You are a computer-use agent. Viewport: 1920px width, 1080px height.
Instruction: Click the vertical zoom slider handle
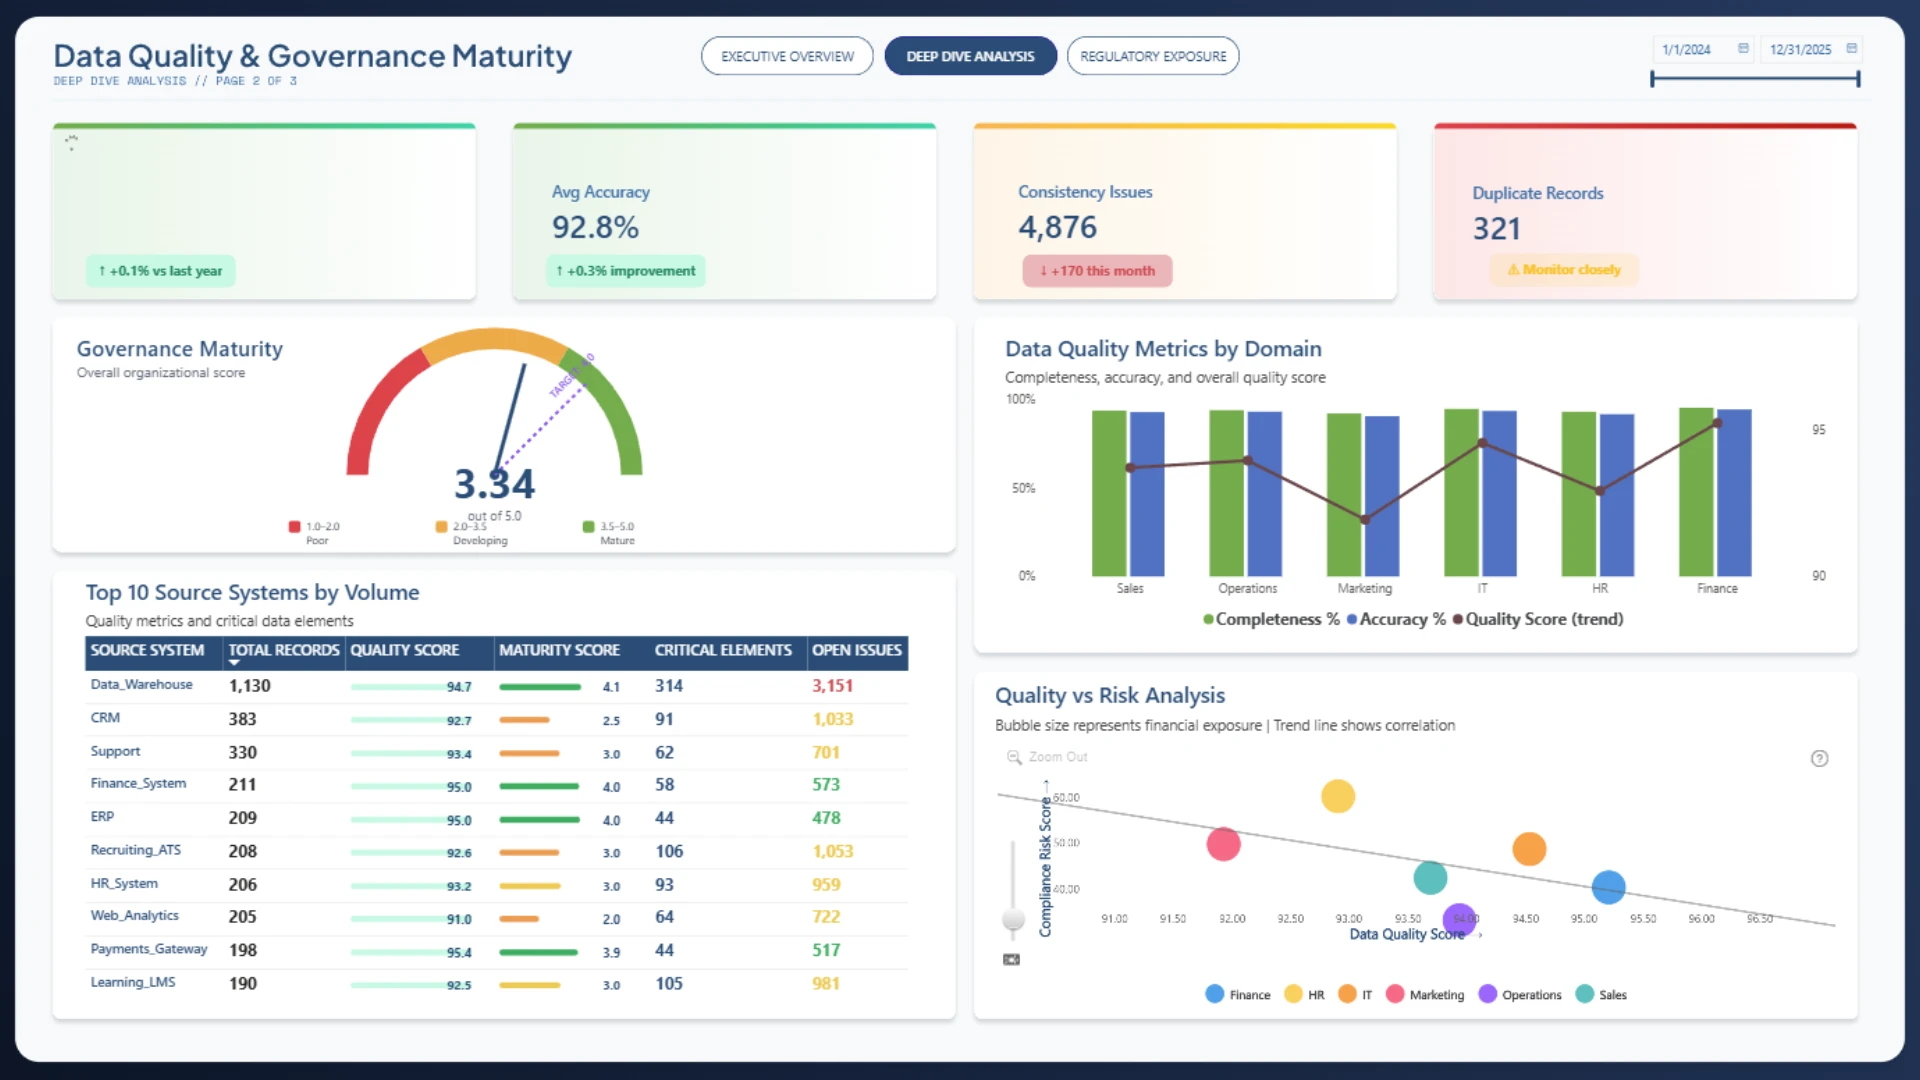1013,919
